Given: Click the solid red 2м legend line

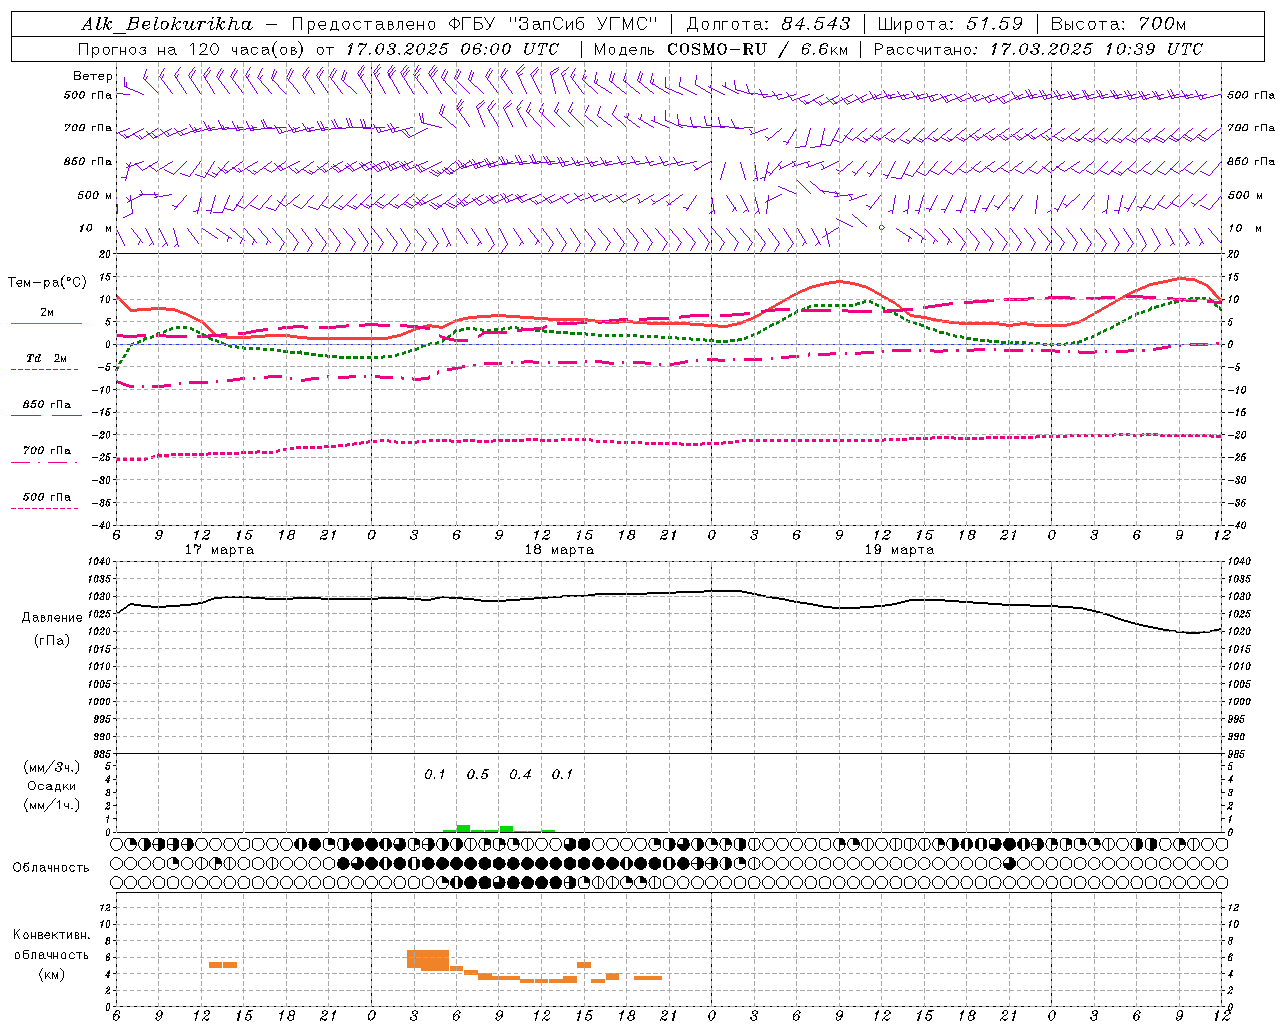Looking at the screenshot, I should point(46,323).
